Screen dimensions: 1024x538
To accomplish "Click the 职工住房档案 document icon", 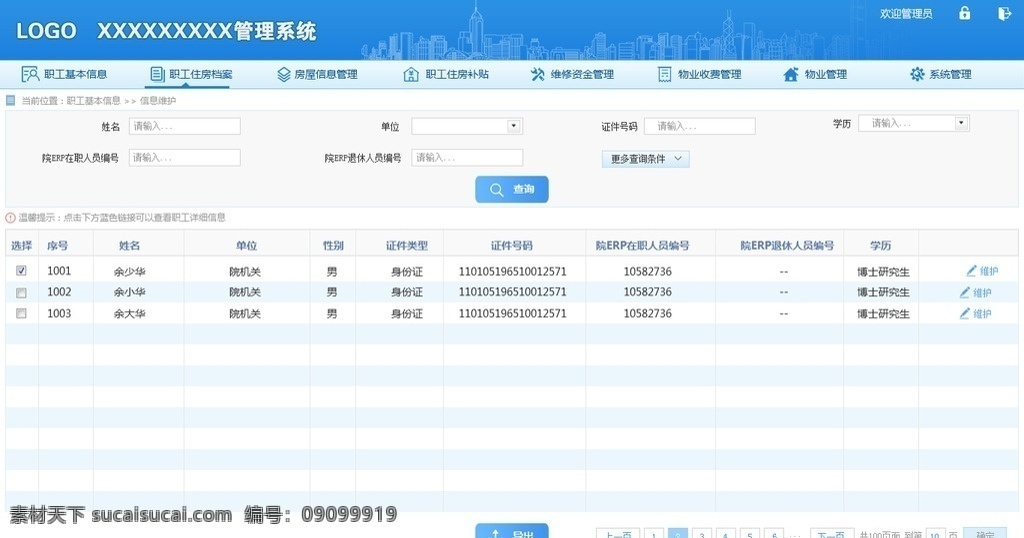I will [157, 74].
